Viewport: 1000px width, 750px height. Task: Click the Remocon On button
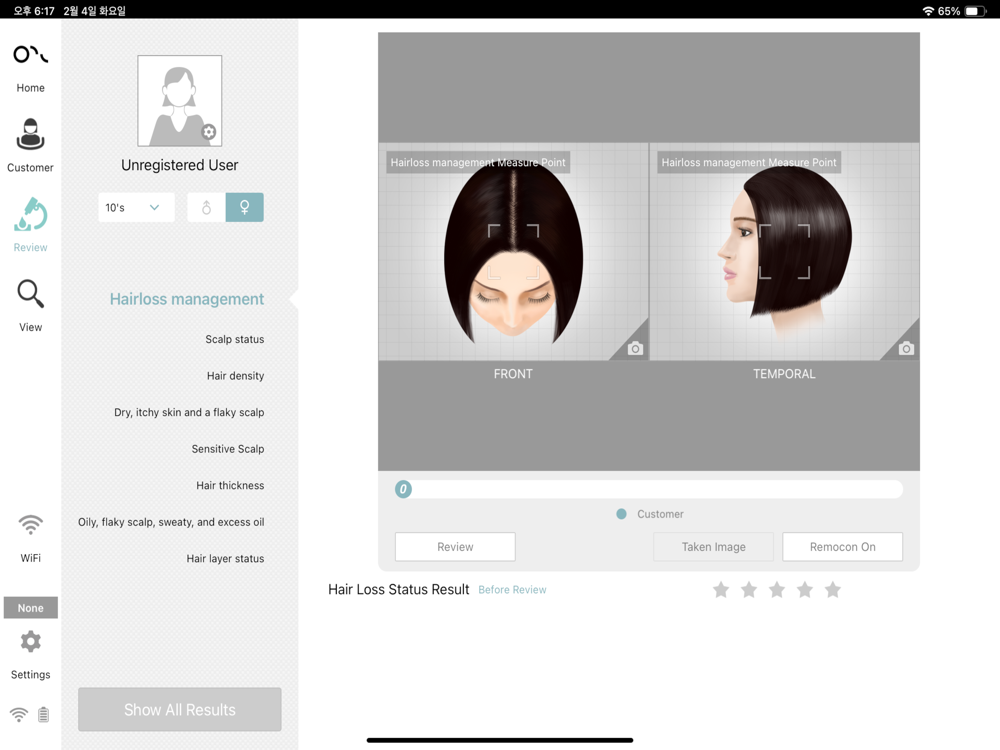point(842,547)
